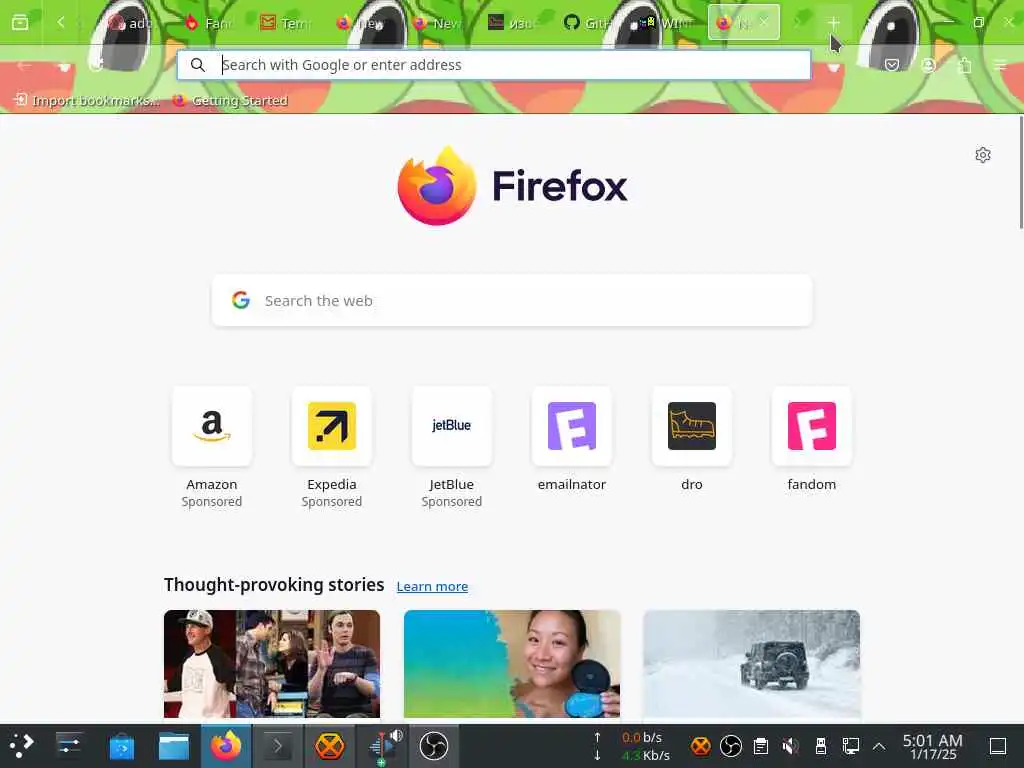Open the smiling woman story thumbnail

pos(512,664)
